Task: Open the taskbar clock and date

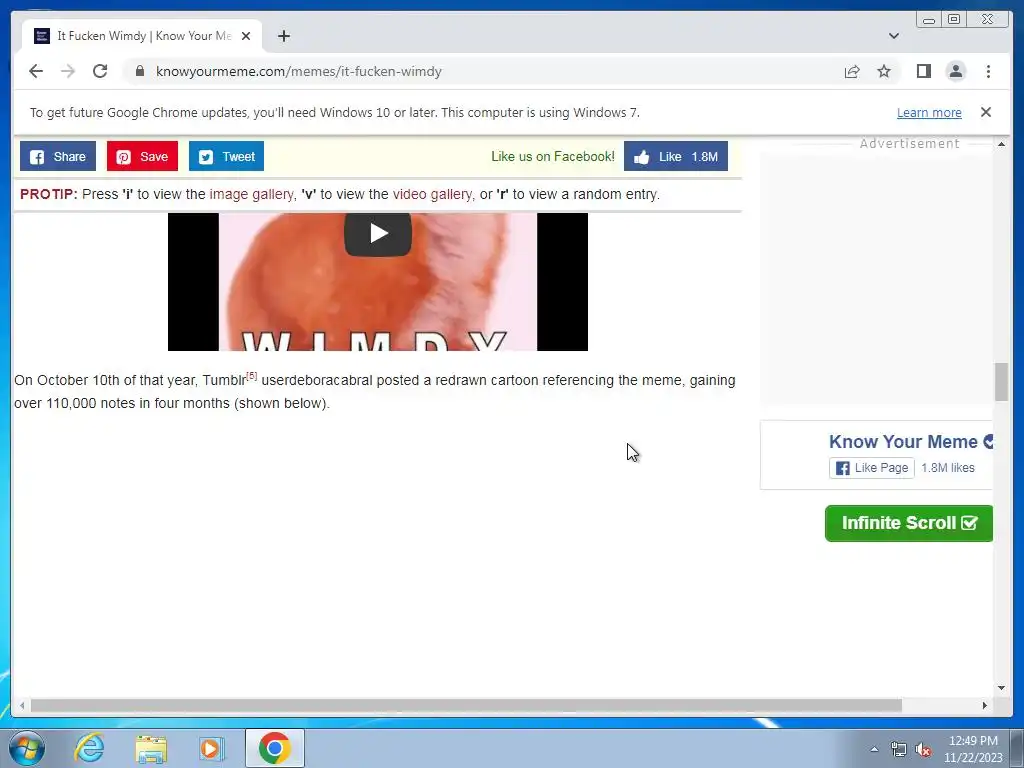Action: point(973,749)
